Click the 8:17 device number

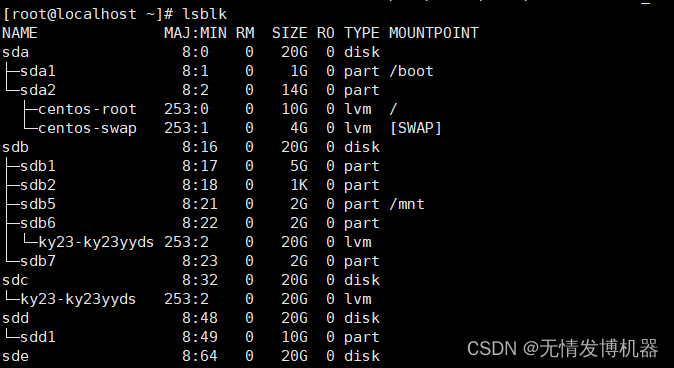200,166
